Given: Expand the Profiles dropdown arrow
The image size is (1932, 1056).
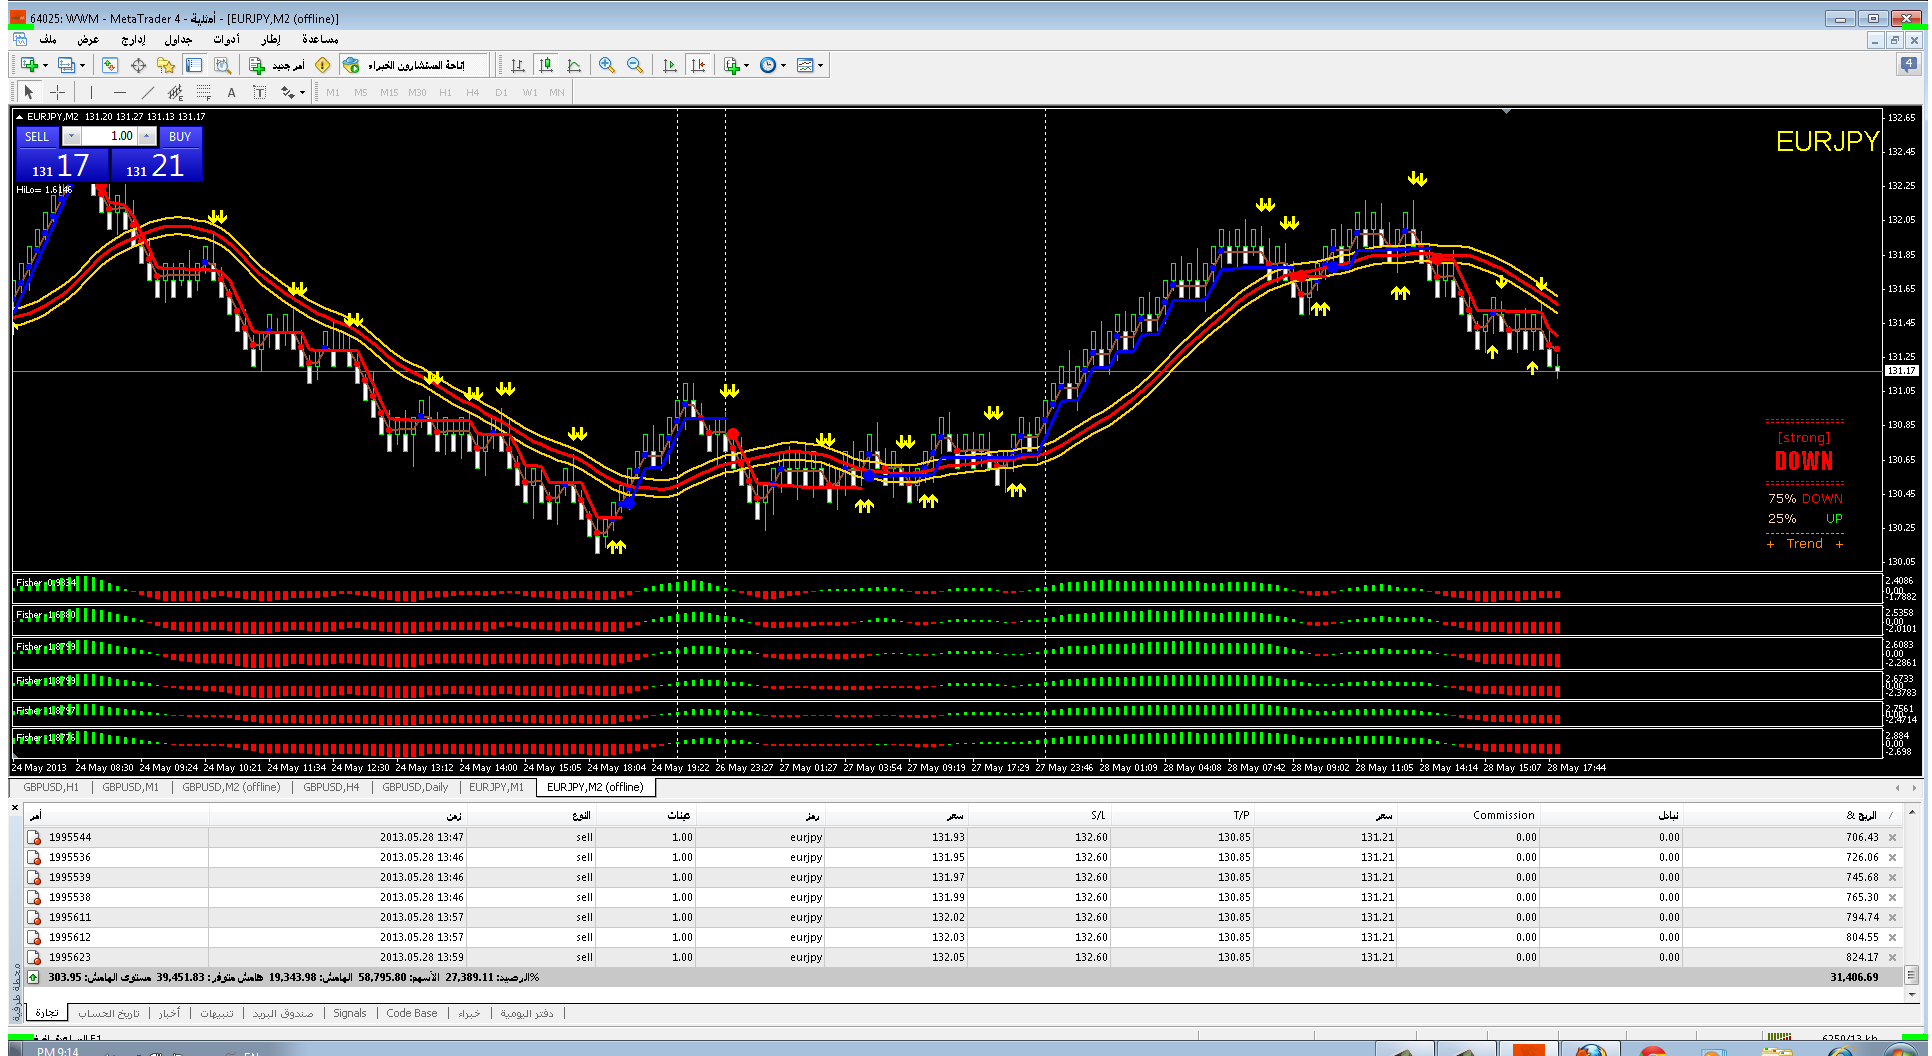Looking at the screenshot, I should pyautogui.click(x=82, y=65).
